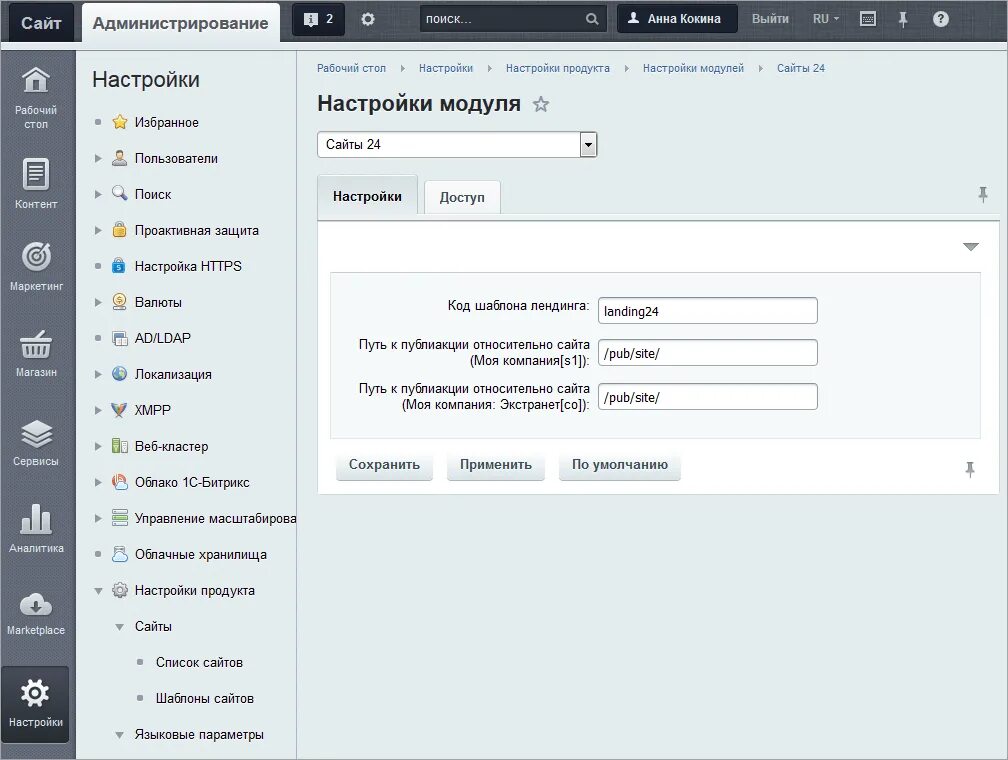Click the Облачные хранилища icon
Image resolution: width=1008 pixels, height=760 pixels.
click(x=120, y=554)
